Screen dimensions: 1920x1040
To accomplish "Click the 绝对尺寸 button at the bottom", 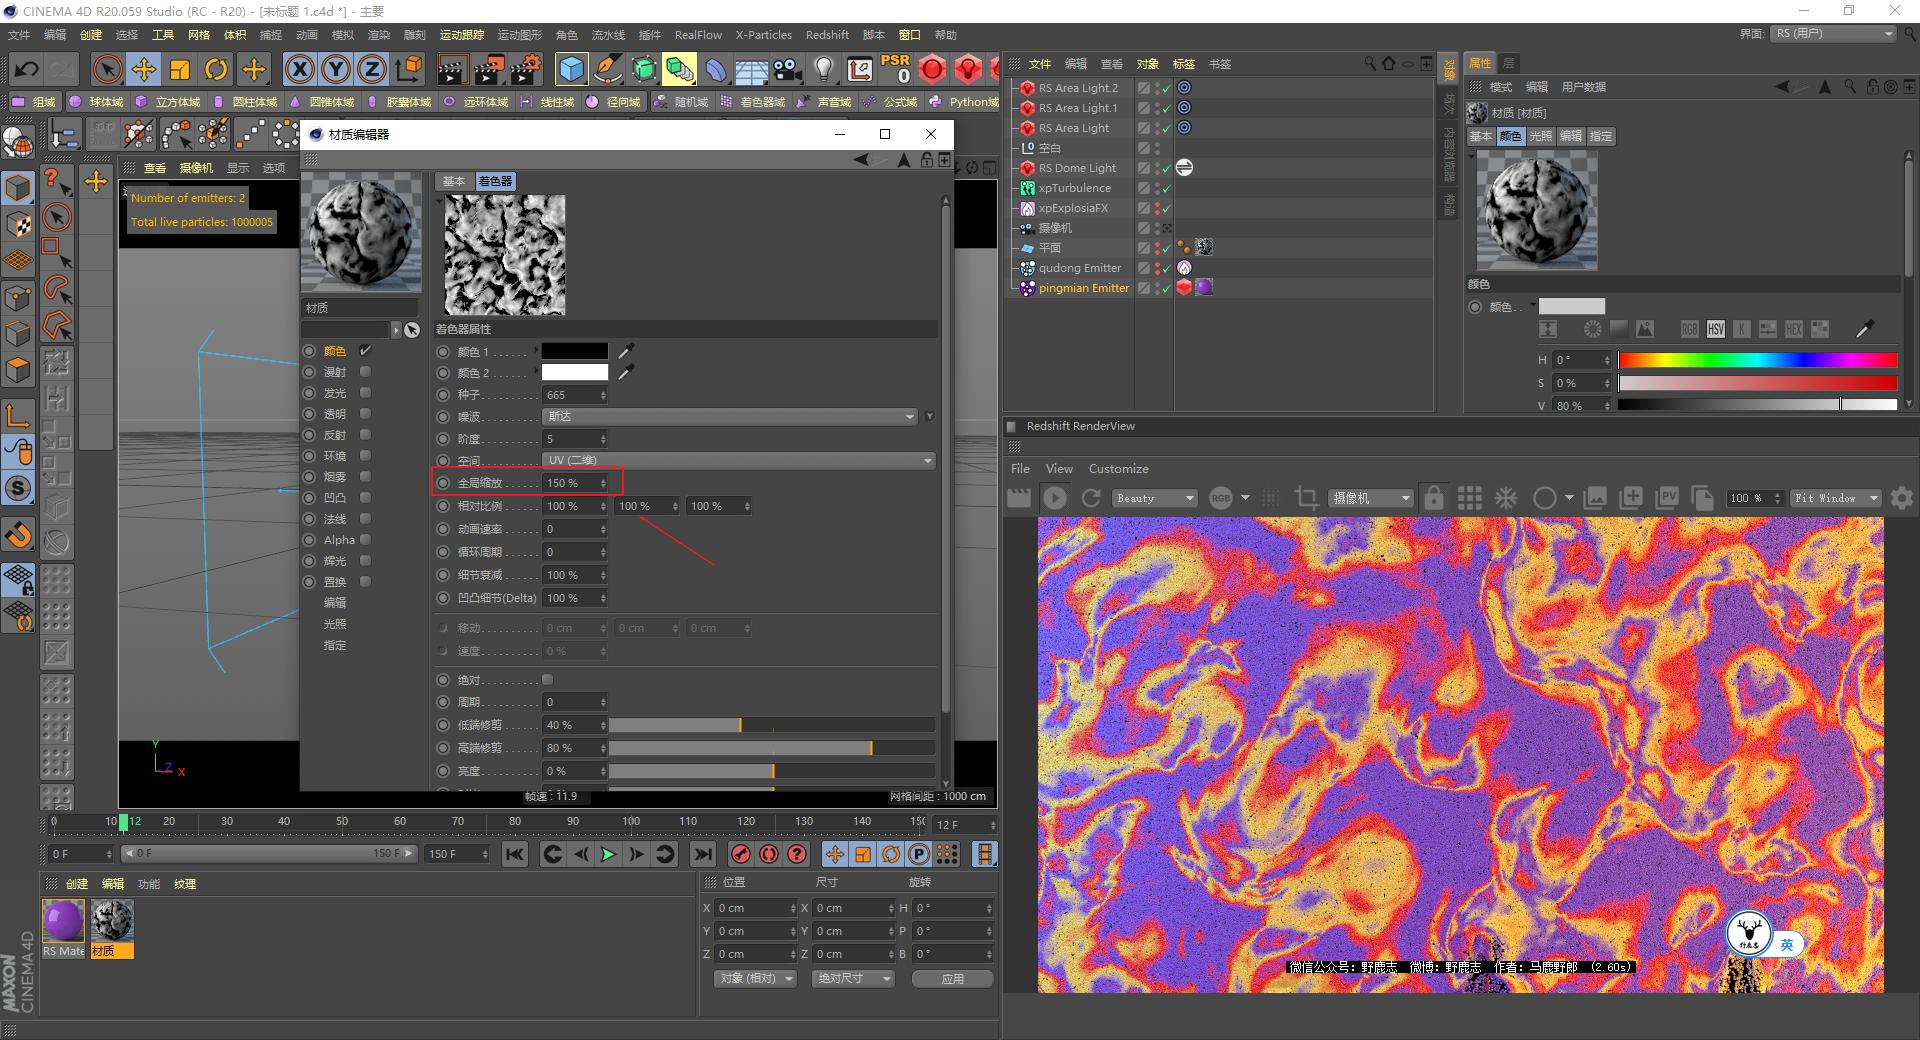I will [852, 978].
